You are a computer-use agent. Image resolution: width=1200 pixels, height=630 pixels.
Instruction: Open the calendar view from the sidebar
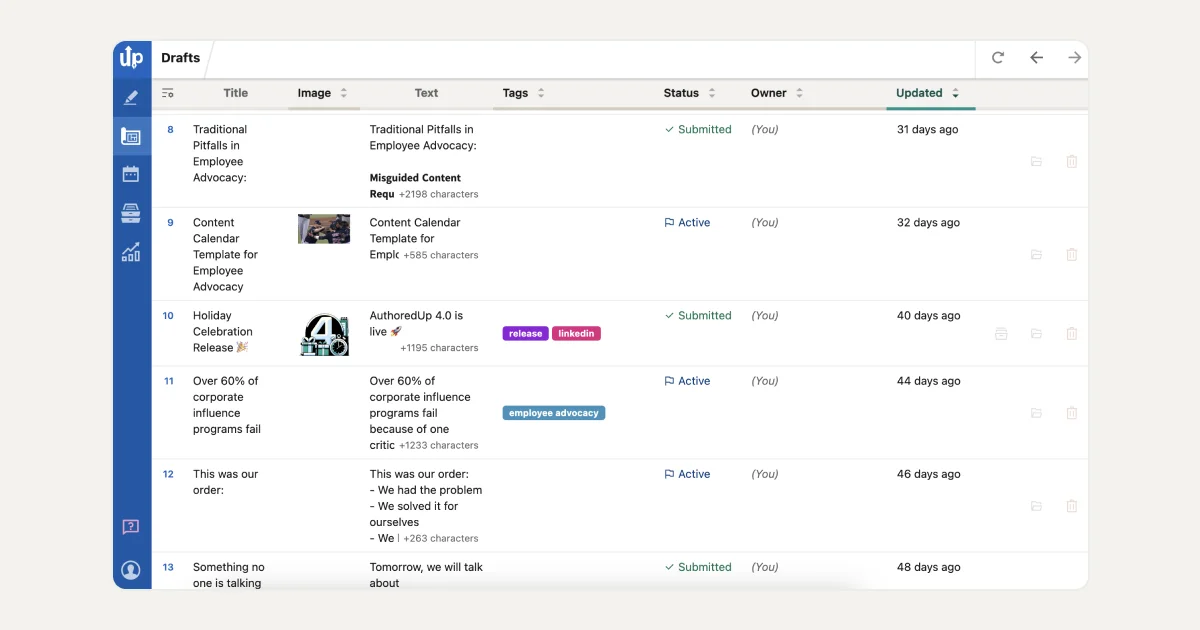pyautogui.click(x=131, y=173)
